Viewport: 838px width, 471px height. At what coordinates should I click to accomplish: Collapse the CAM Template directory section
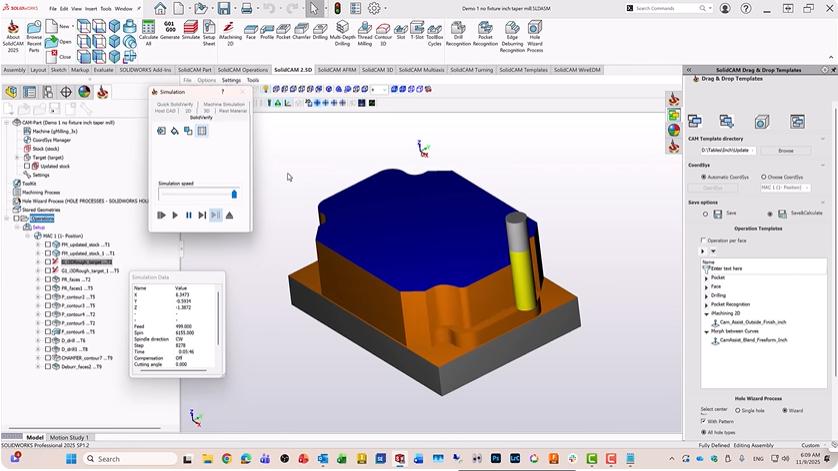823,139
